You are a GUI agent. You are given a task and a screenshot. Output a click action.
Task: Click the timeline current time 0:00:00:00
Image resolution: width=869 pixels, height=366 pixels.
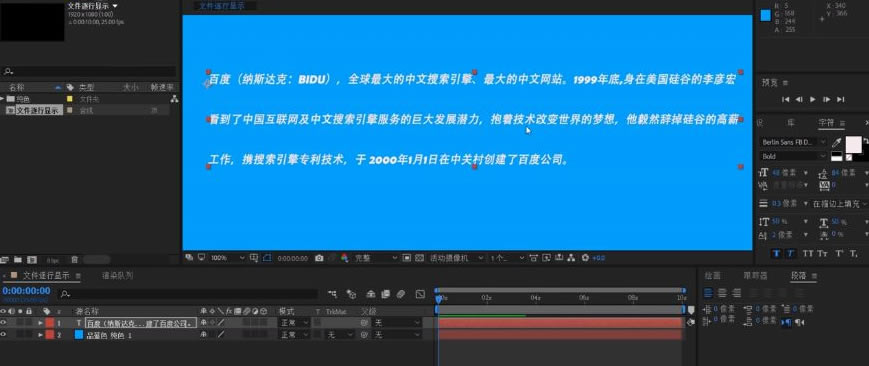26,291
